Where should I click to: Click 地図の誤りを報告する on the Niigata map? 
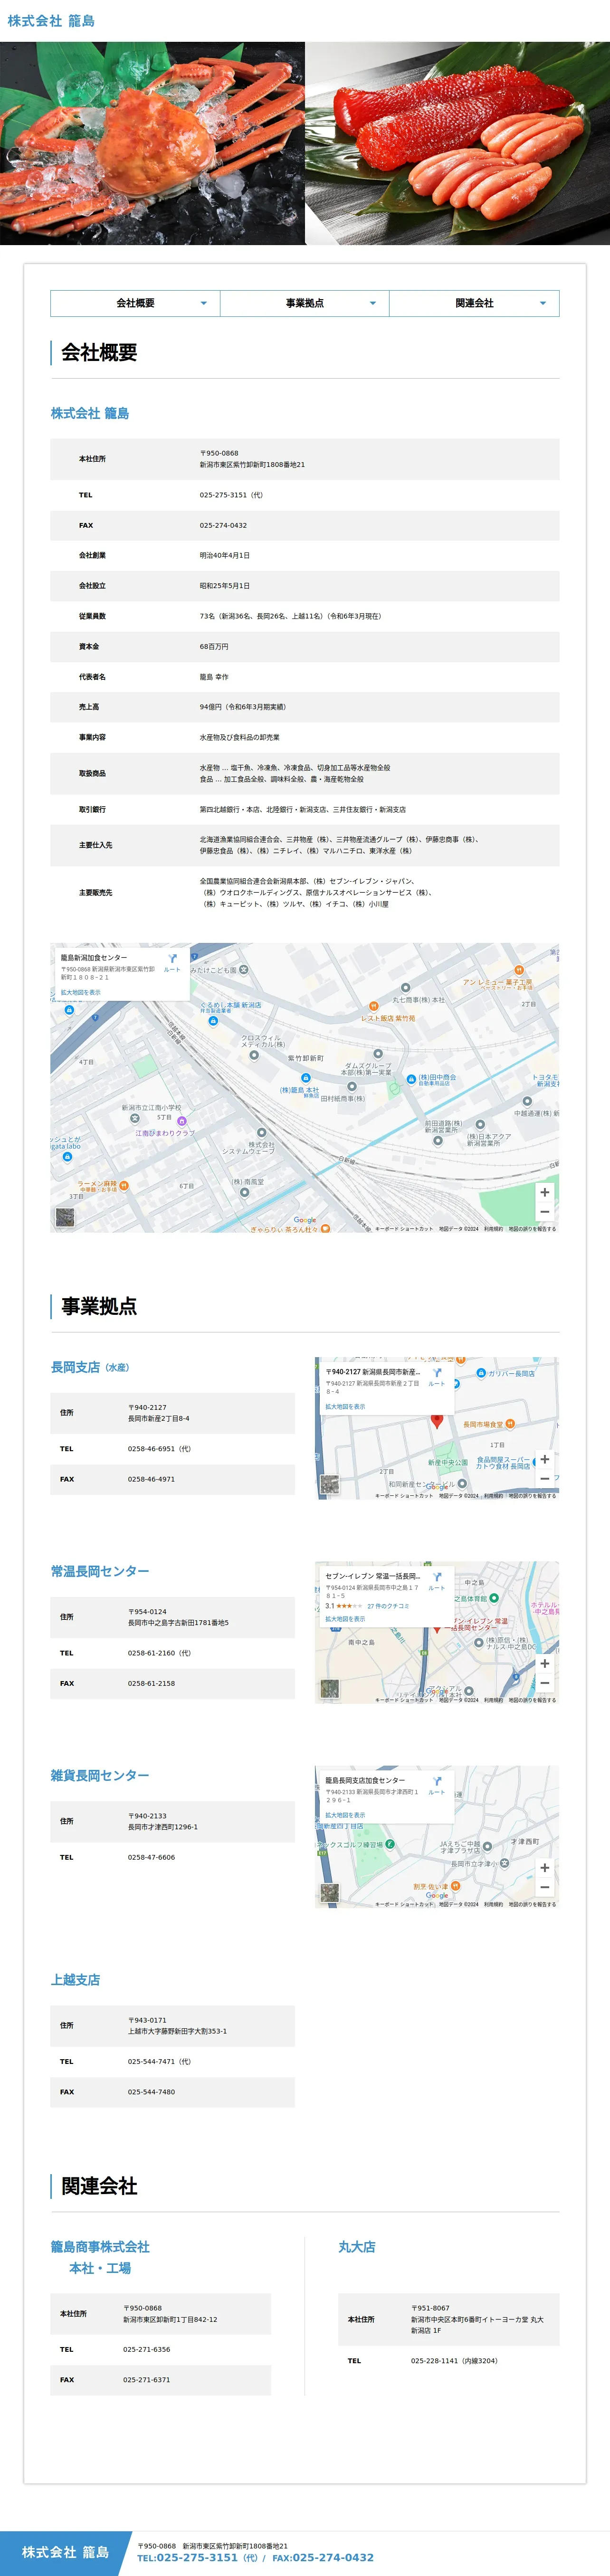(532, 1229)
